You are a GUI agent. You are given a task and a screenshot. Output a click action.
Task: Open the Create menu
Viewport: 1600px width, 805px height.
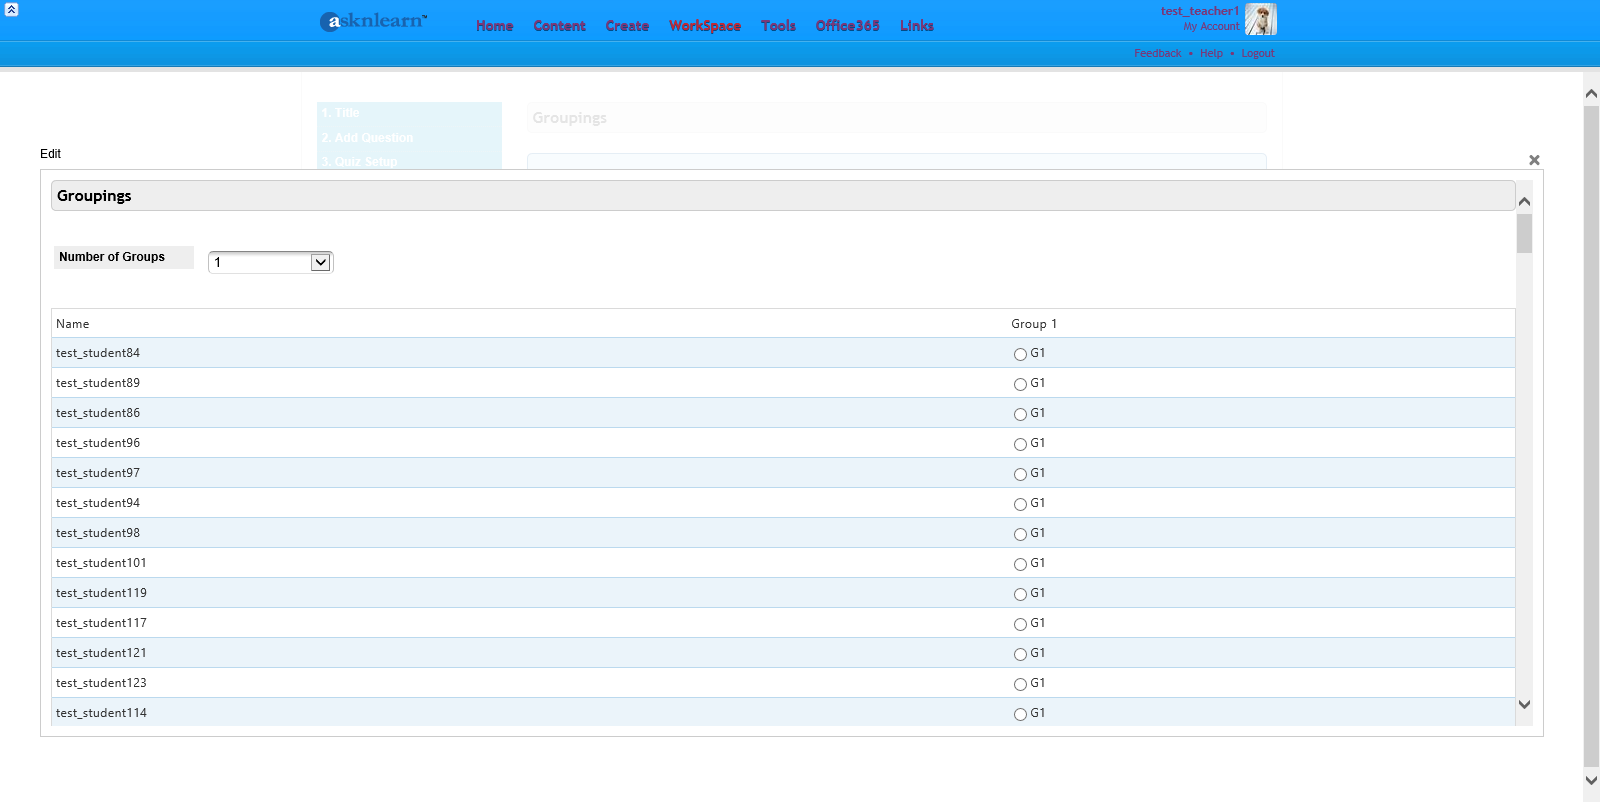627,26
